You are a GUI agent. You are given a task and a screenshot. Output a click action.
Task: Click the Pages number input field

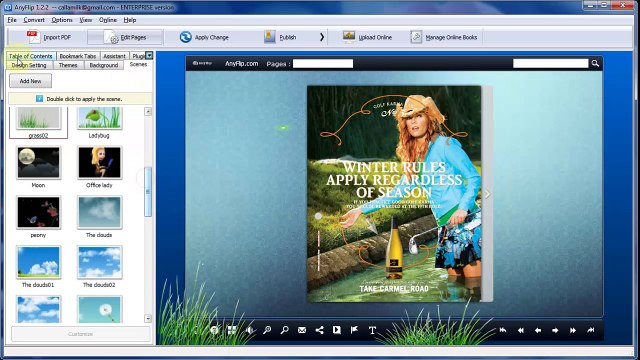[x=323, y=64]
